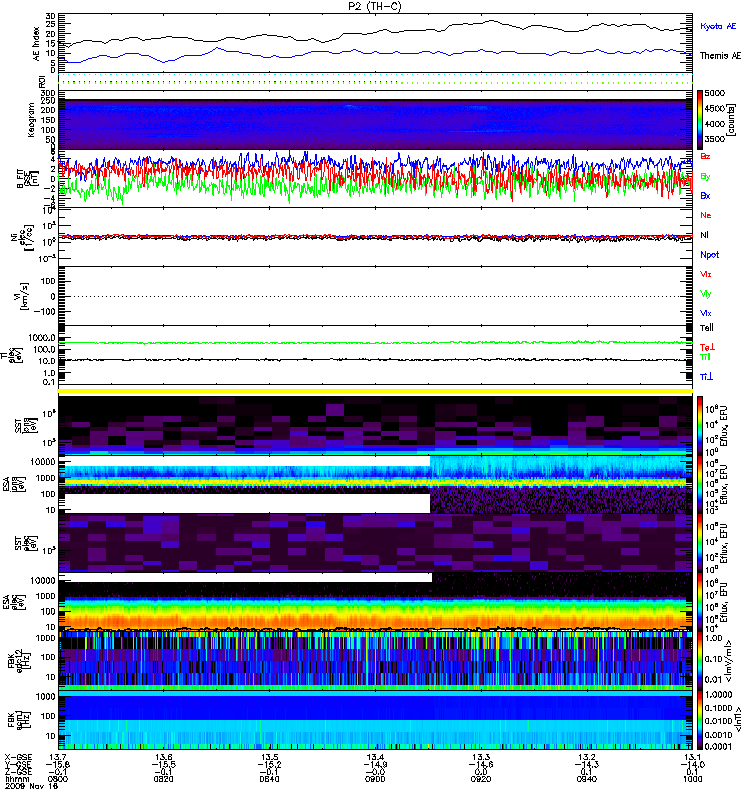Screen dimensions: 750x800
Task: Click the FBK scm nT color bar
Action: coord(700,719)
